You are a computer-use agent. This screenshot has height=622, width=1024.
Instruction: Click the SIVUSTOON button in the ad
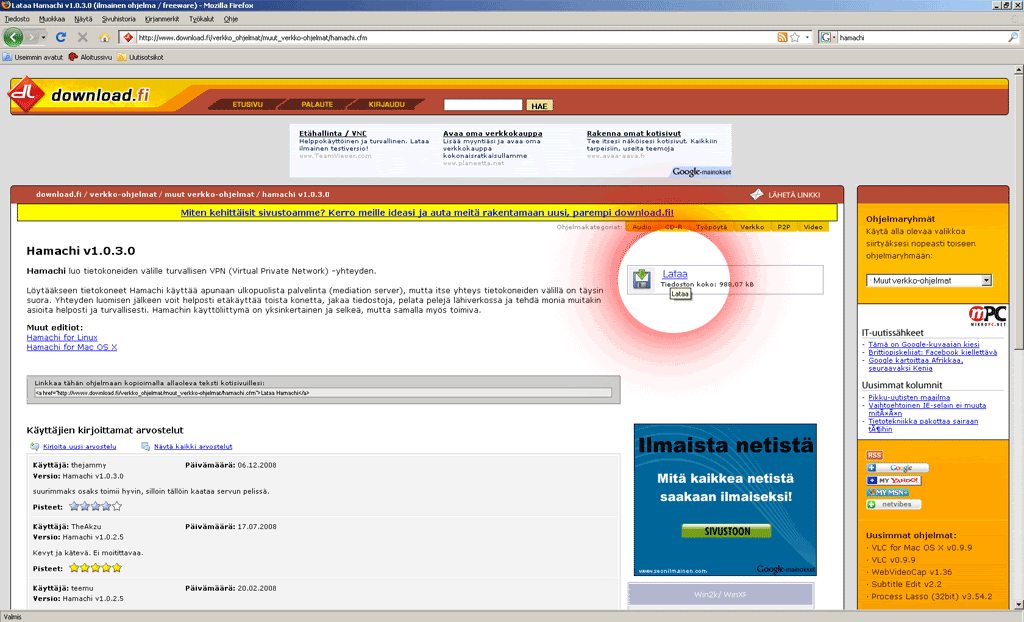point(726,531)
